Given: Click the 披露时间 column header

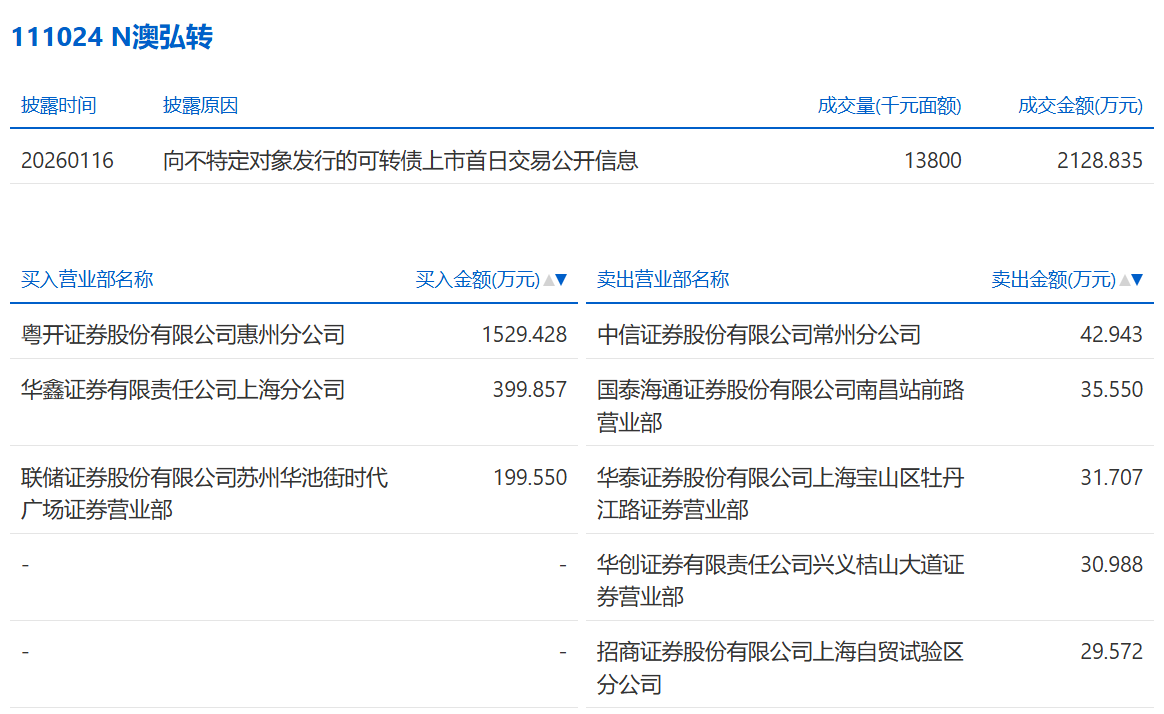Looking at the screenshot, I should 59,106.
